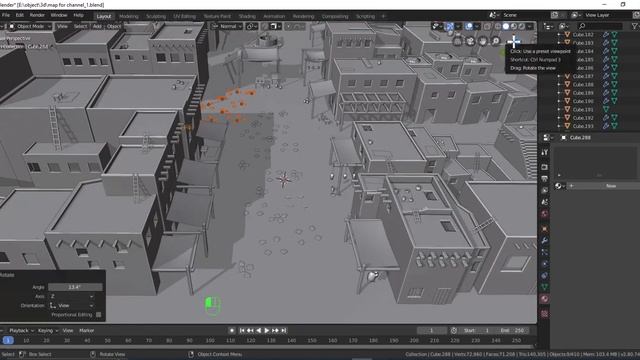
Task: Toggle proportional editing in viewport header
Action: 289,26
